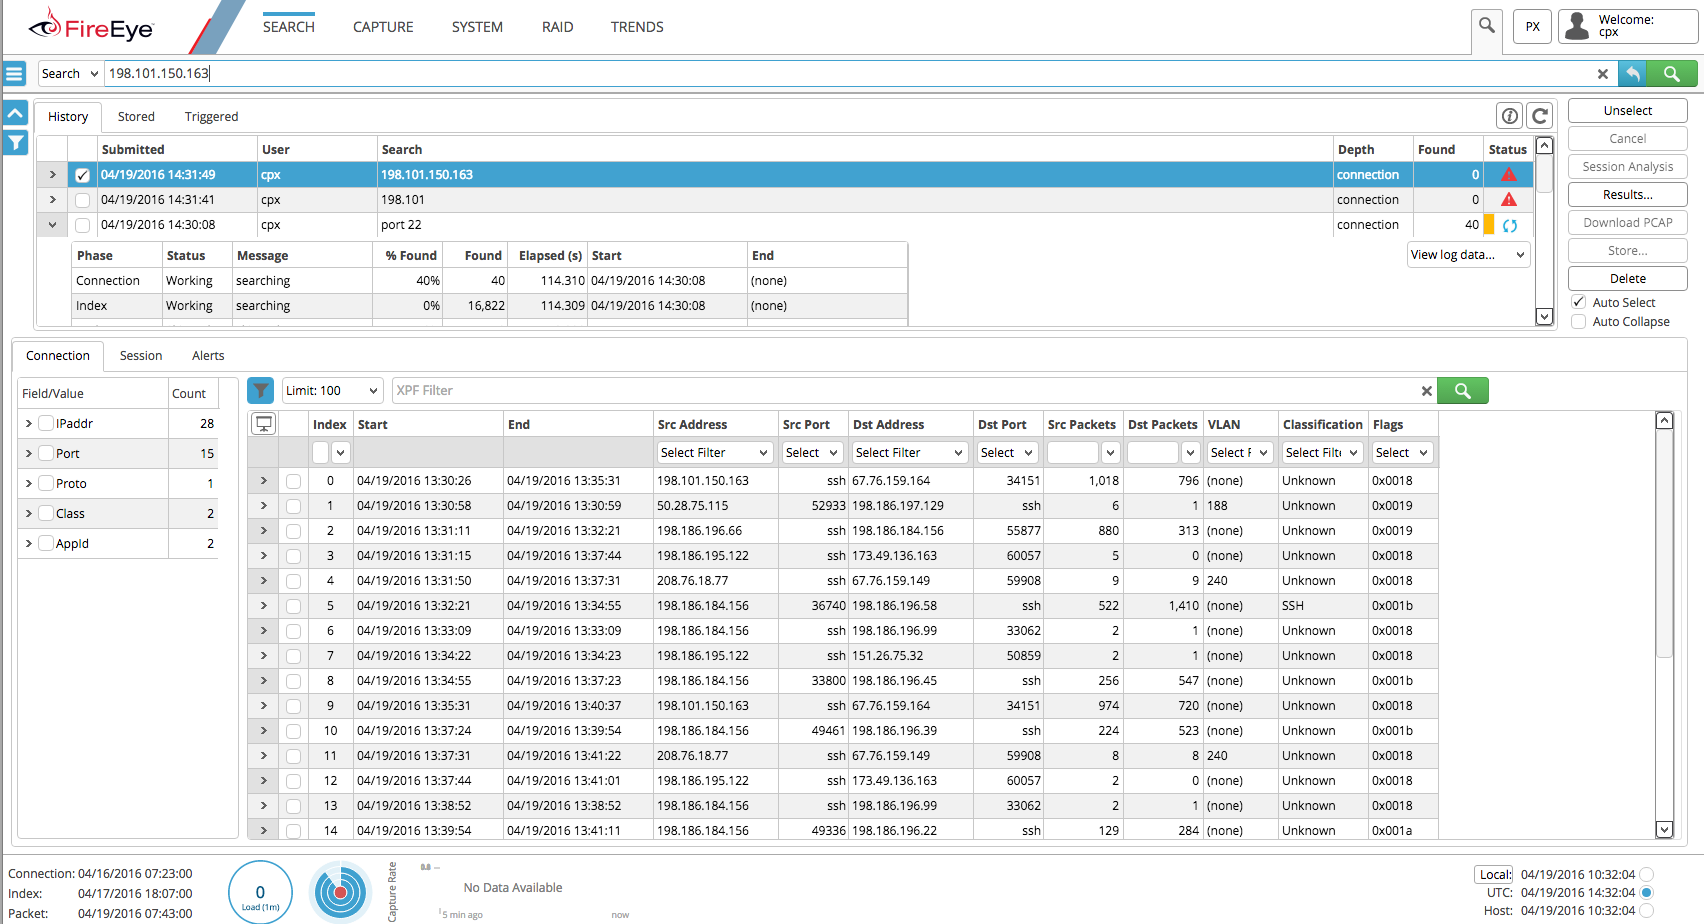Screen dimensions: 1704x924
Task: Click warning icon for 198.101 search
Action: click(x=1509, y=200)
